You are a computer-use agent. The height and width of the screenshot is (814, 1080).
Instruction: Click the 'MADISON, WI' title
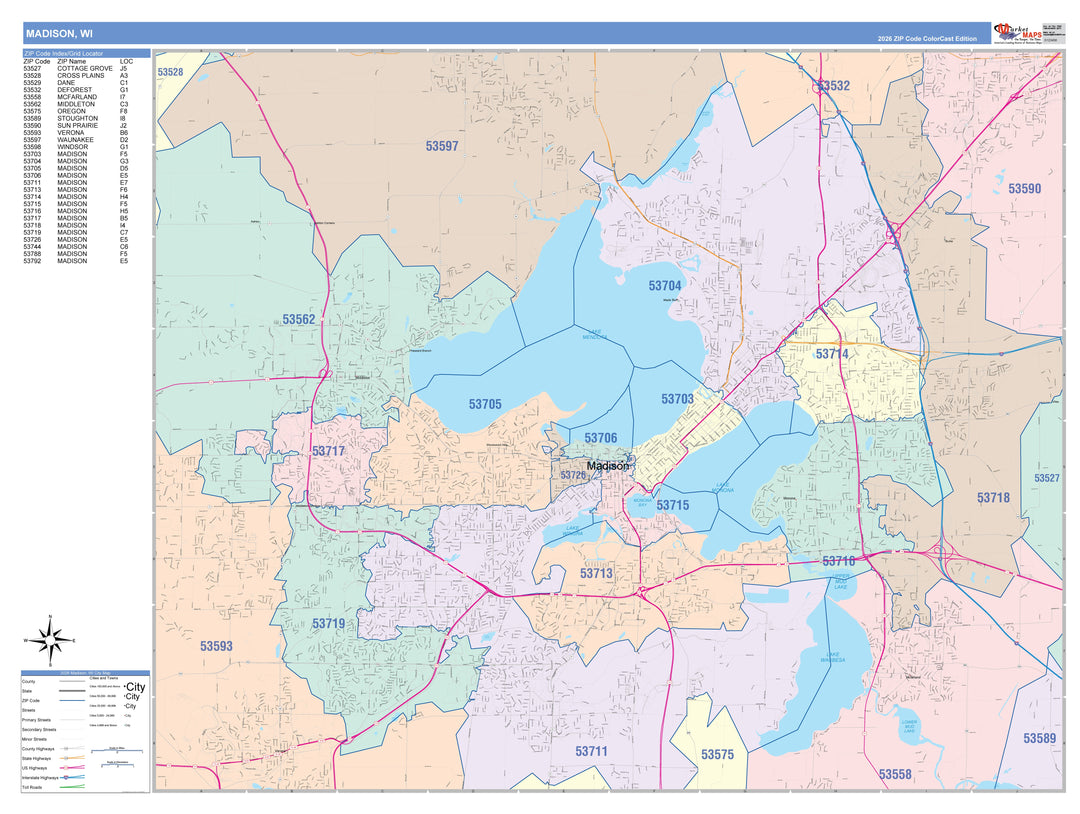pyautogui.click(x=59, y=34)
